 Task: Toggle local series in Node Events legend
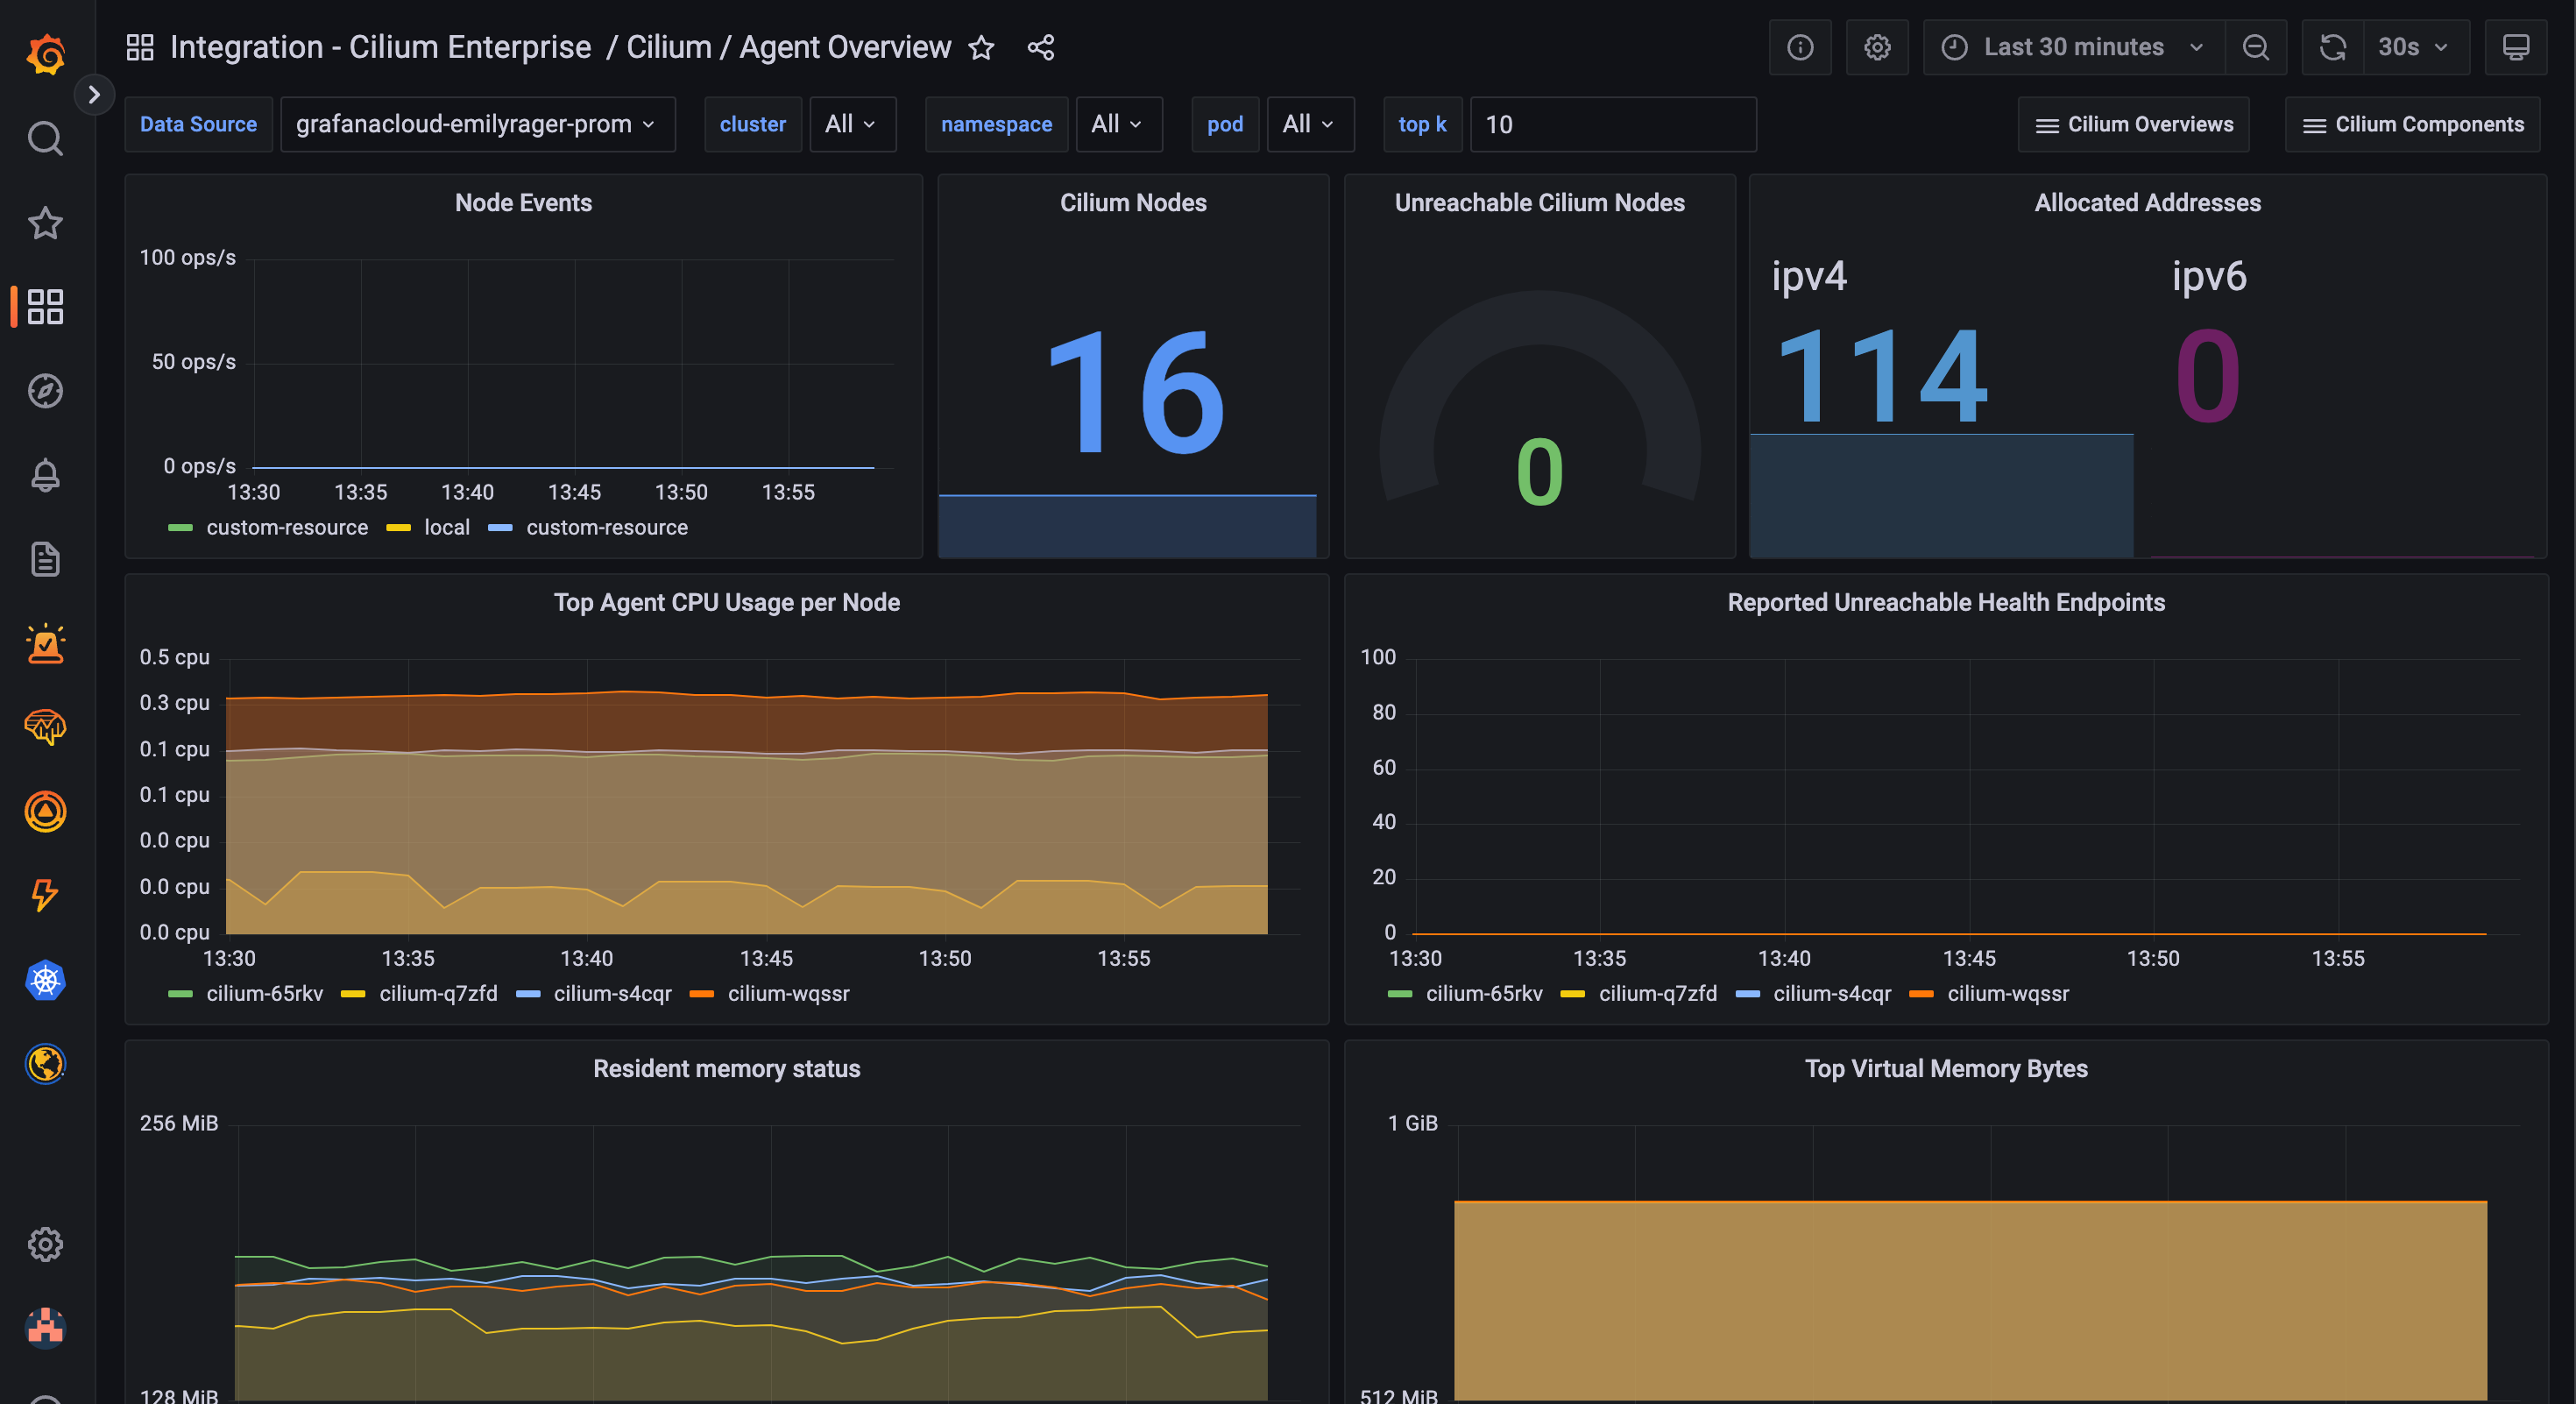tap(446, 527)
